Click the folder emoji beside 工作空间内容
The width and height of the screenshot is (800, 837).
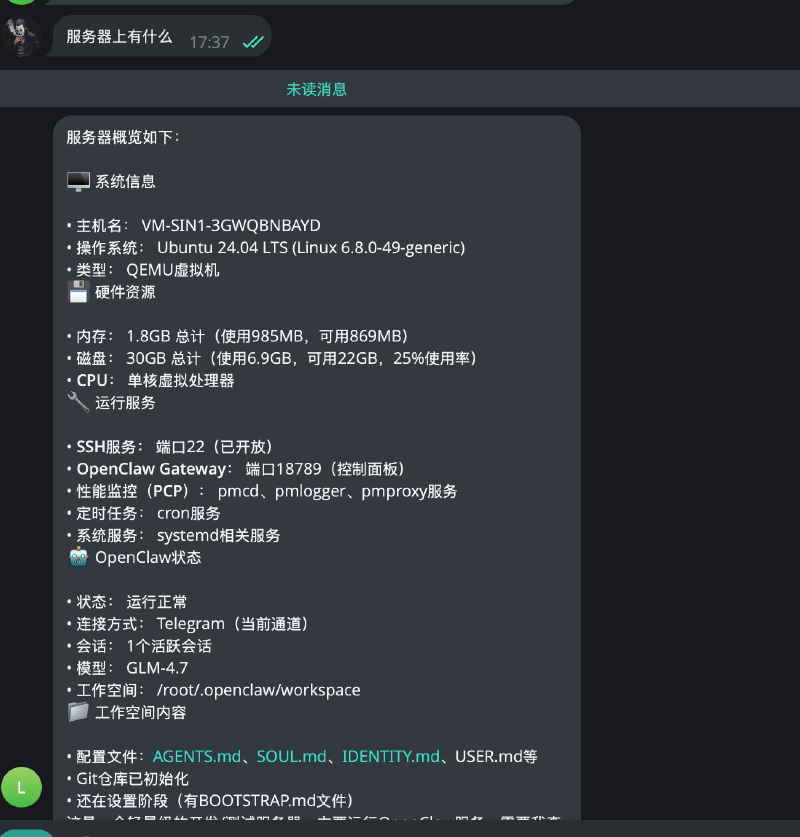pos(78,712)
